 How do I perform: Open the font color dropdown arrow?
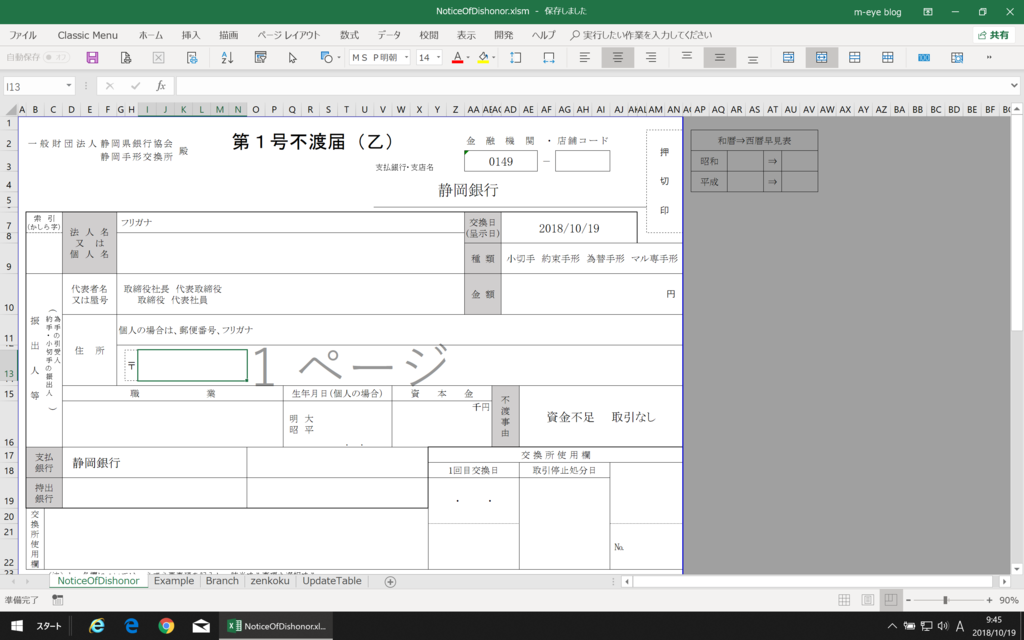[x=468, y=57]
